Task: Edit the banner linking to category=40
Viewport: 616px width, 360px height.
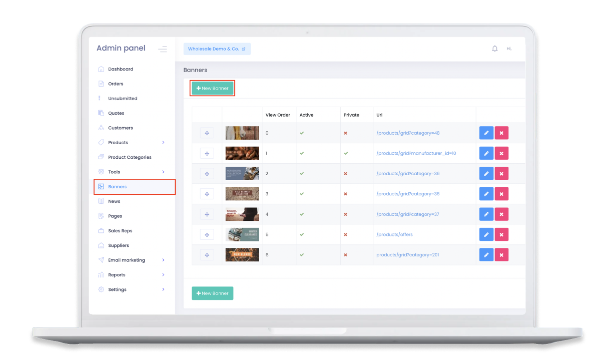Action: pos(486,133)
